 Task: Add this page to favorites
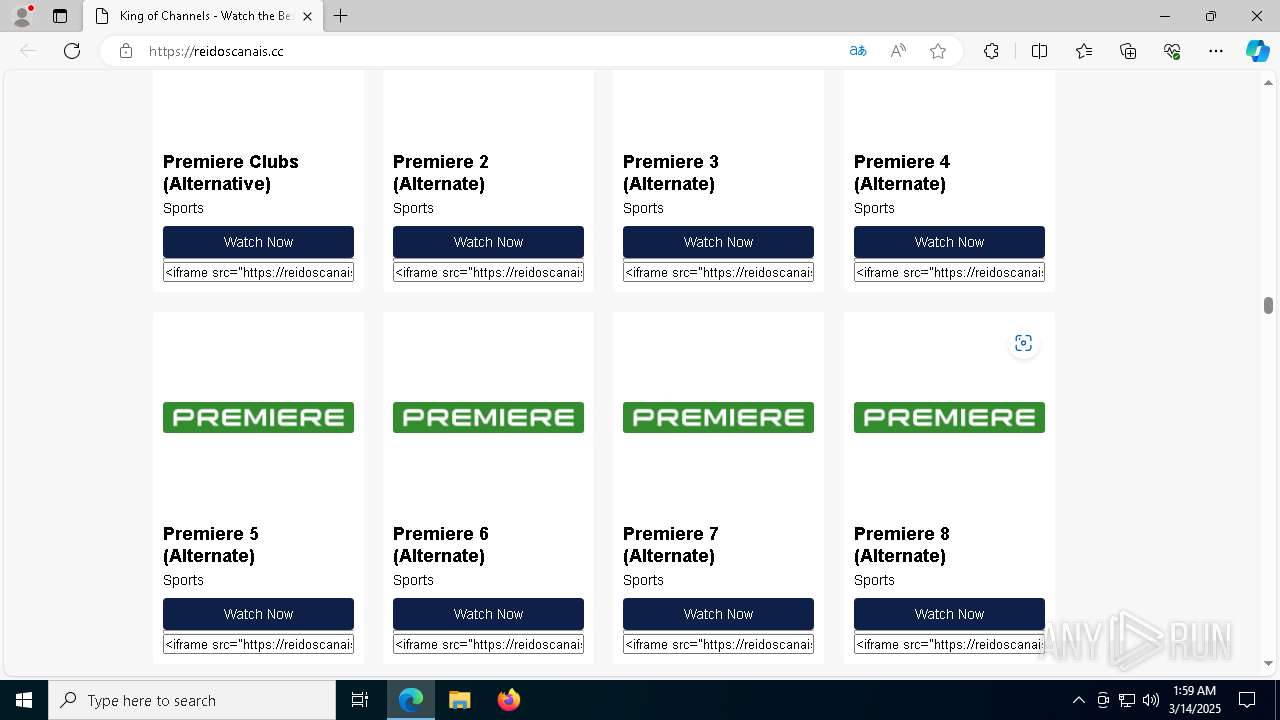[938, 51]
